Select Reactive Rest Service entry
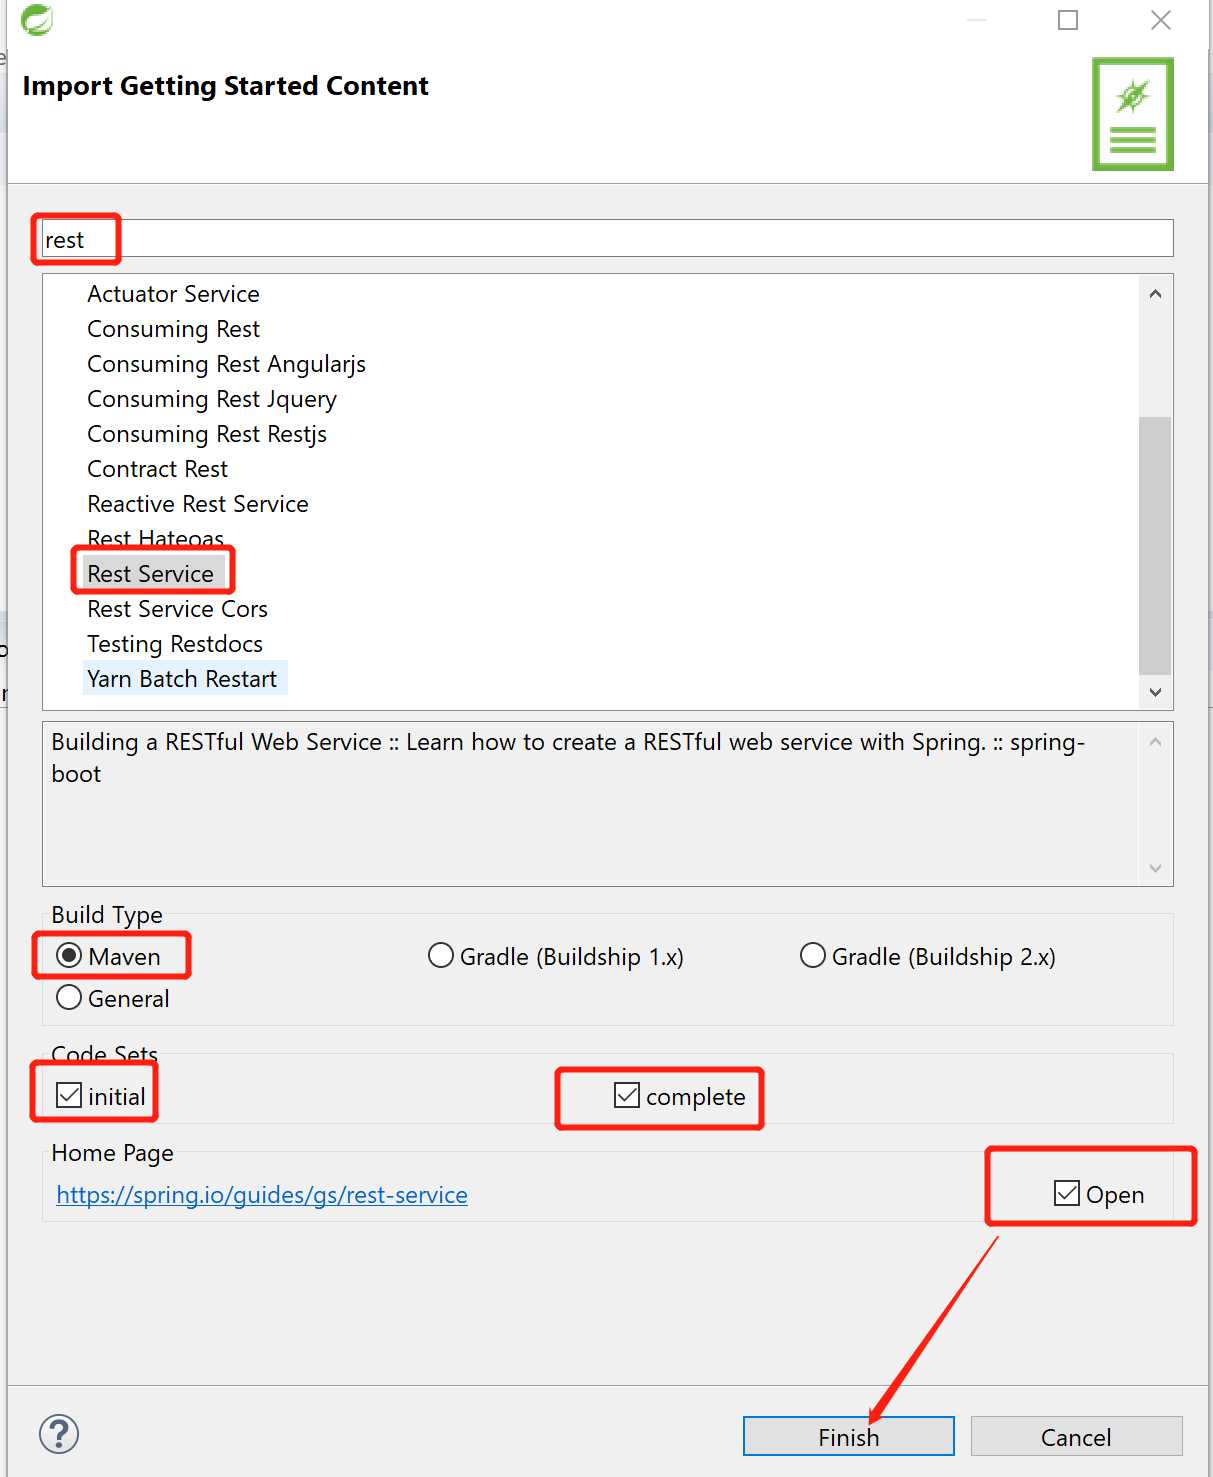The width and height of the screenshot is (1213, 1477). tap(197, 504)
